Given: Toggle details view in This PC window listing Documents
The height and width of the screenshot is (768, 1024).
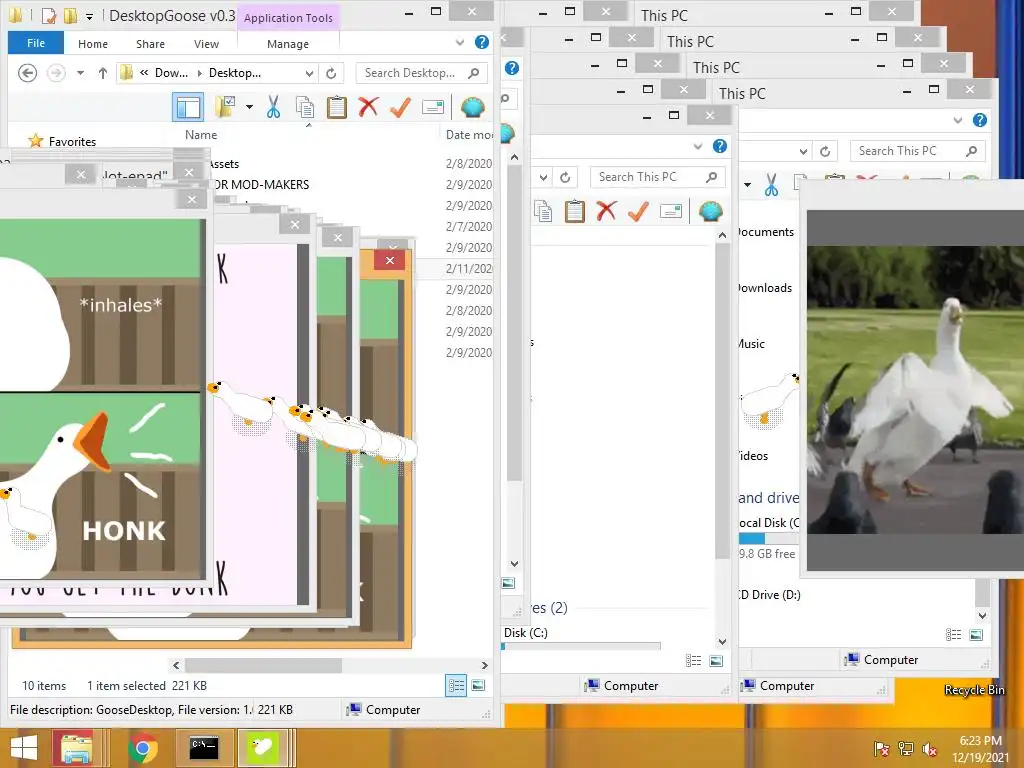Looking at the screenshot, I should (953, 635).
